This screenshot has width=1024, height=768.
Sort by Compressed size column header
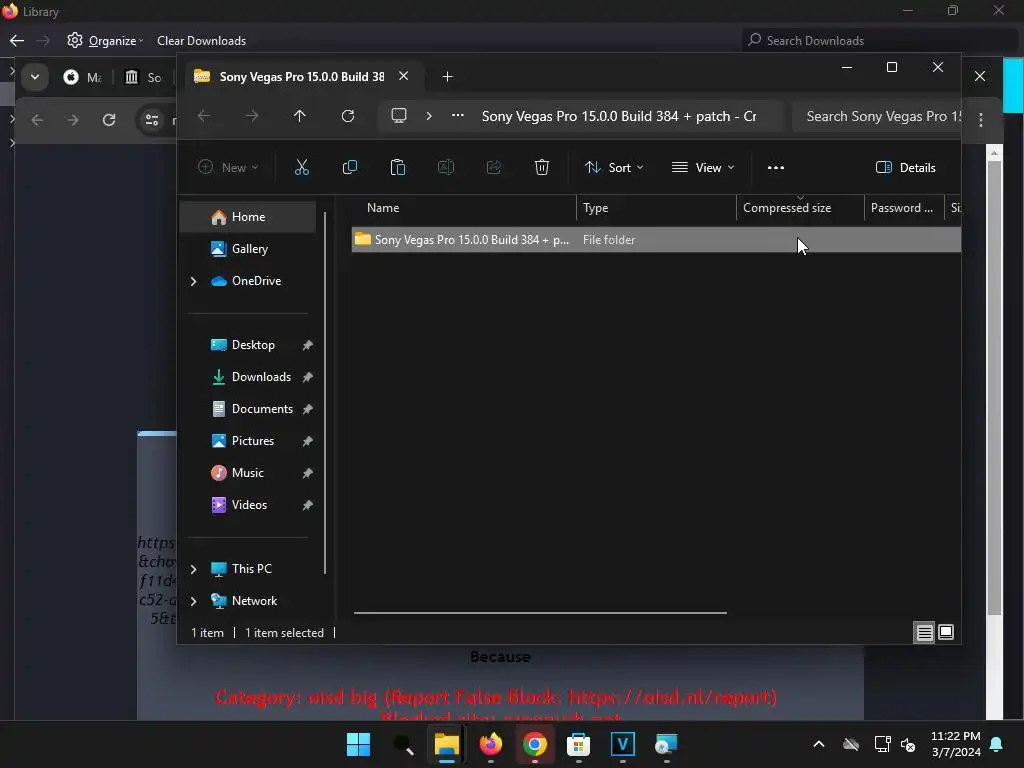[x=800, y=208]
